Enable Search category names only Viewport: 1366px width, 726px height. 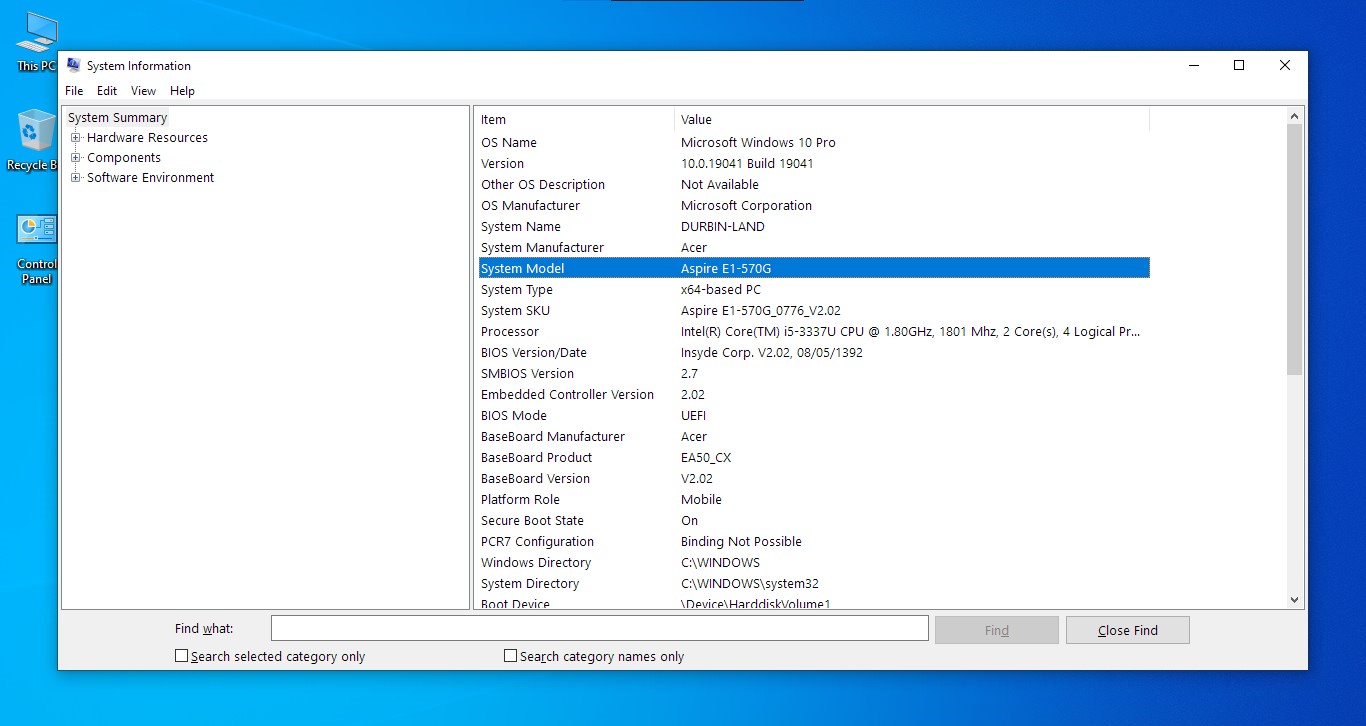point(510,656)
